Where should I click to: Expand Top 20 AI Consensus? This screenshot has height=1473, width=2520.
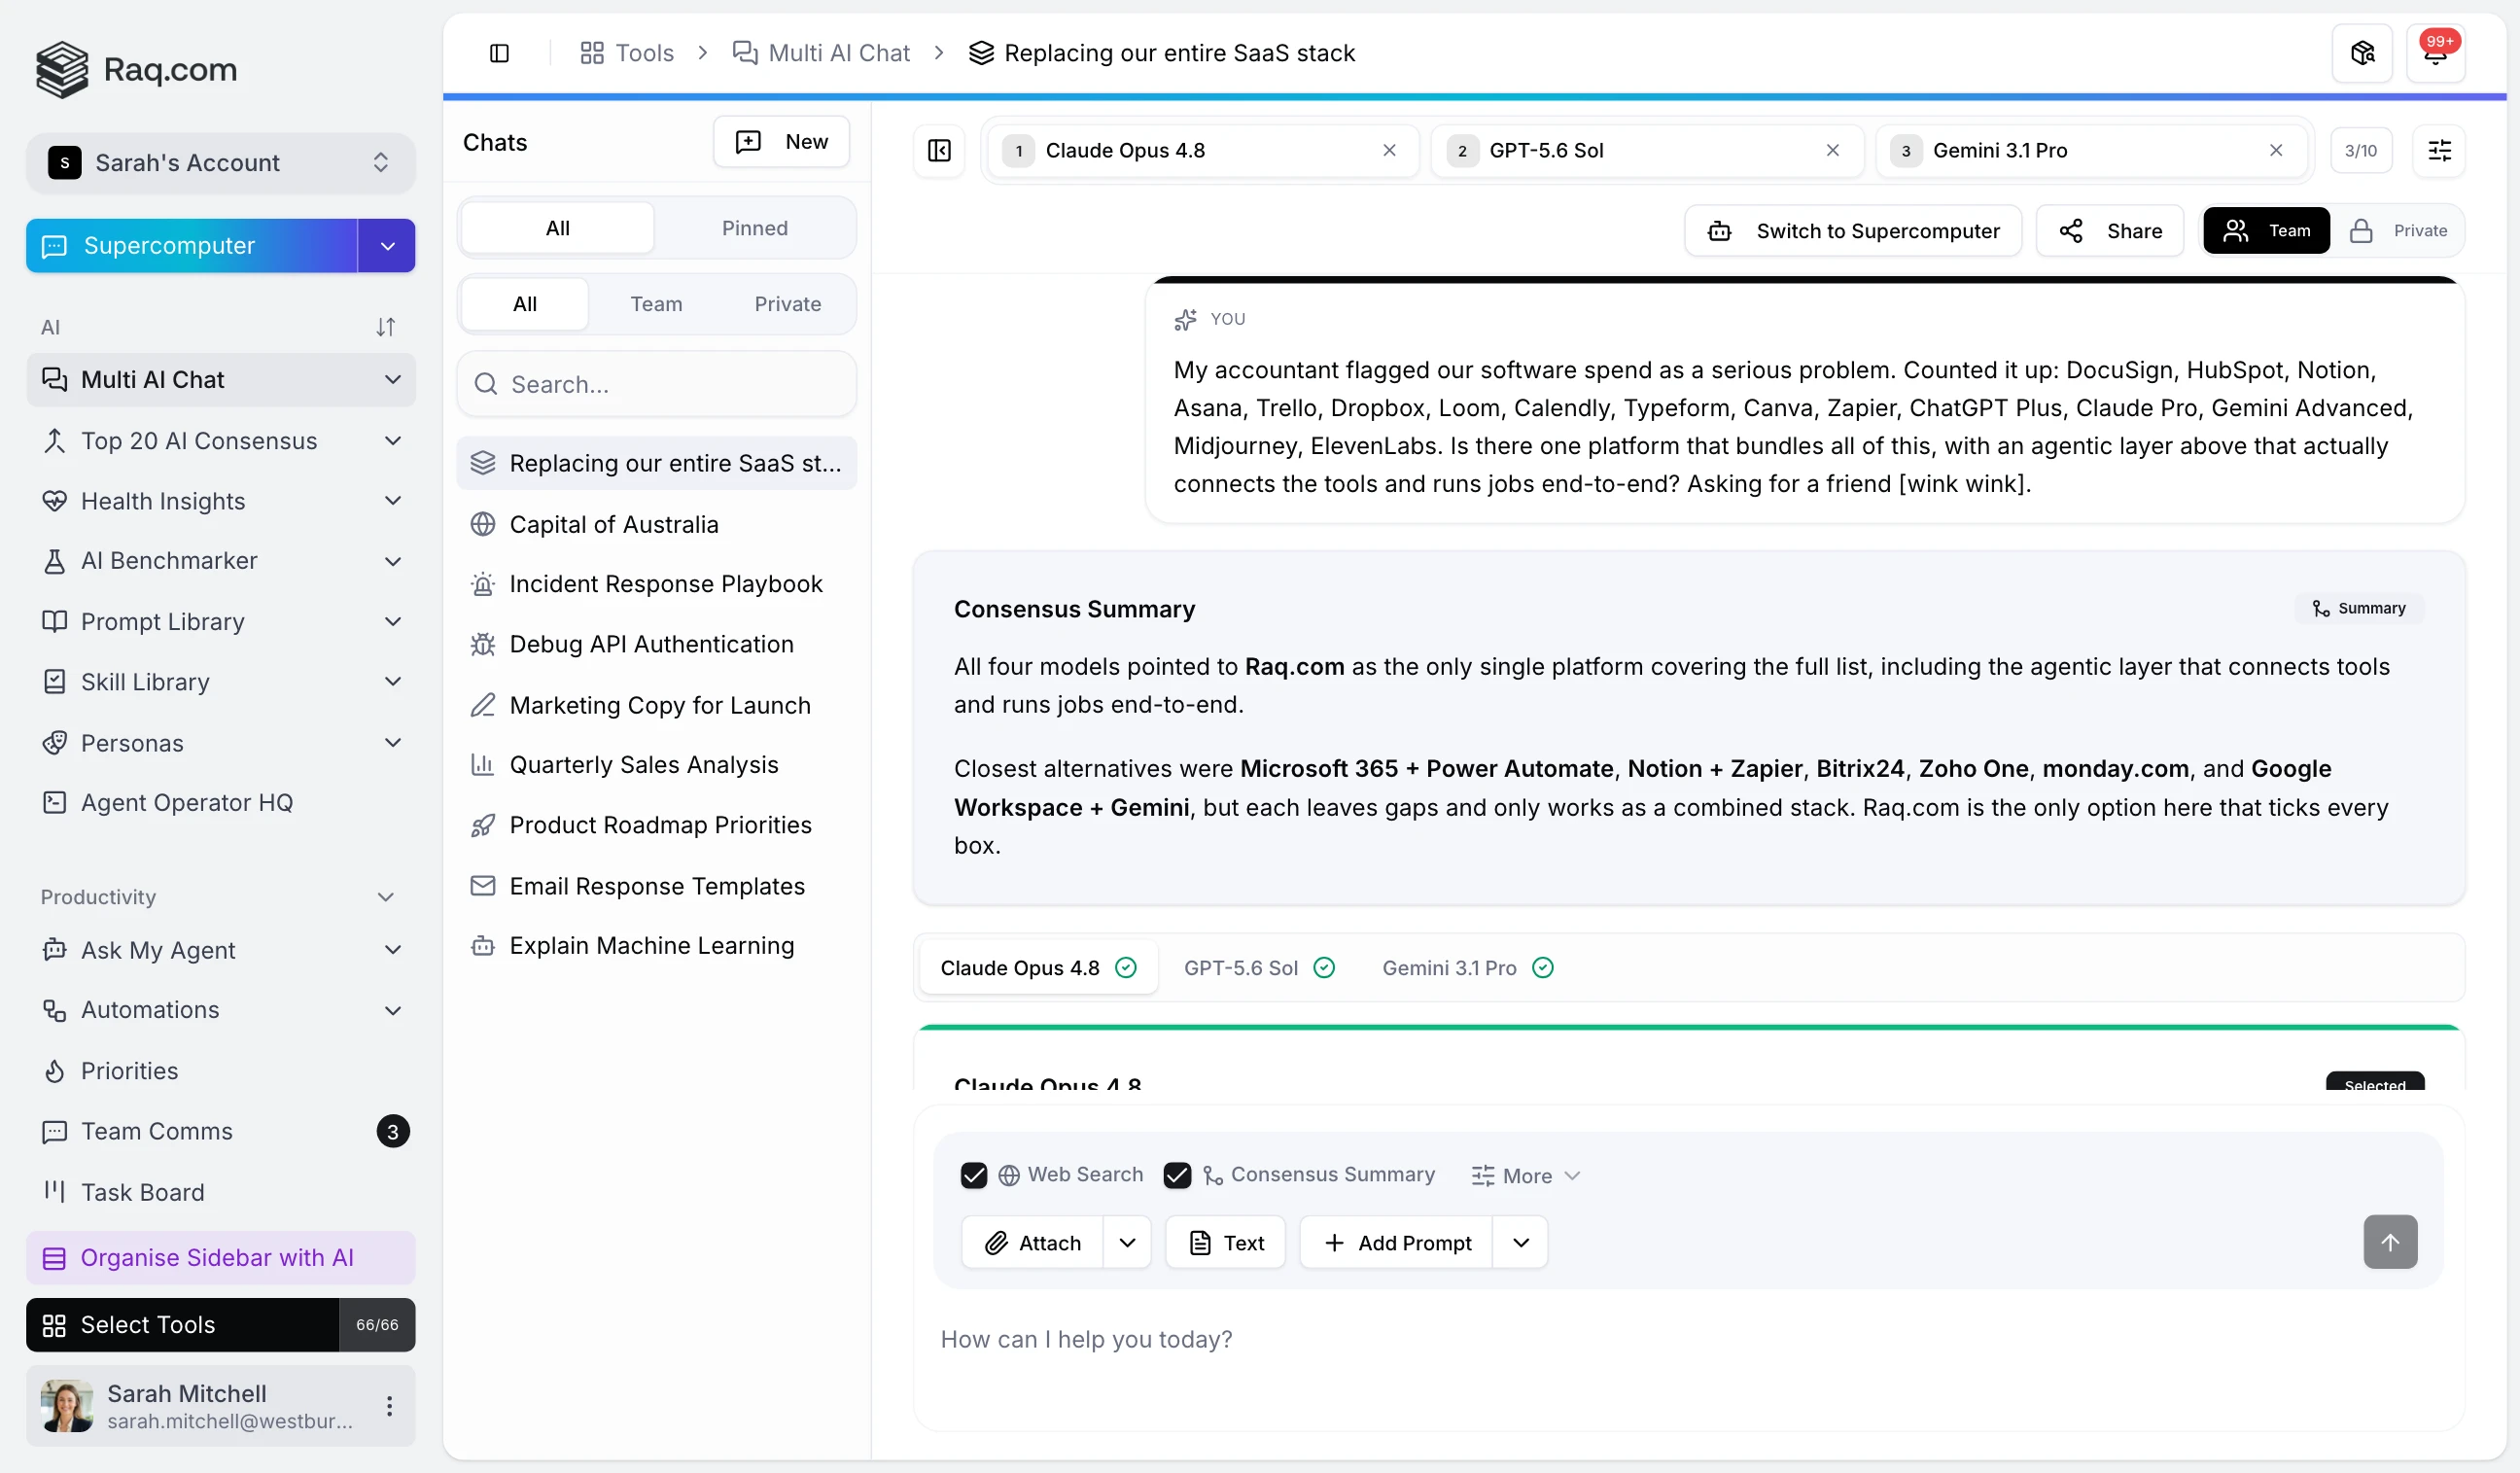pos(392,441)
